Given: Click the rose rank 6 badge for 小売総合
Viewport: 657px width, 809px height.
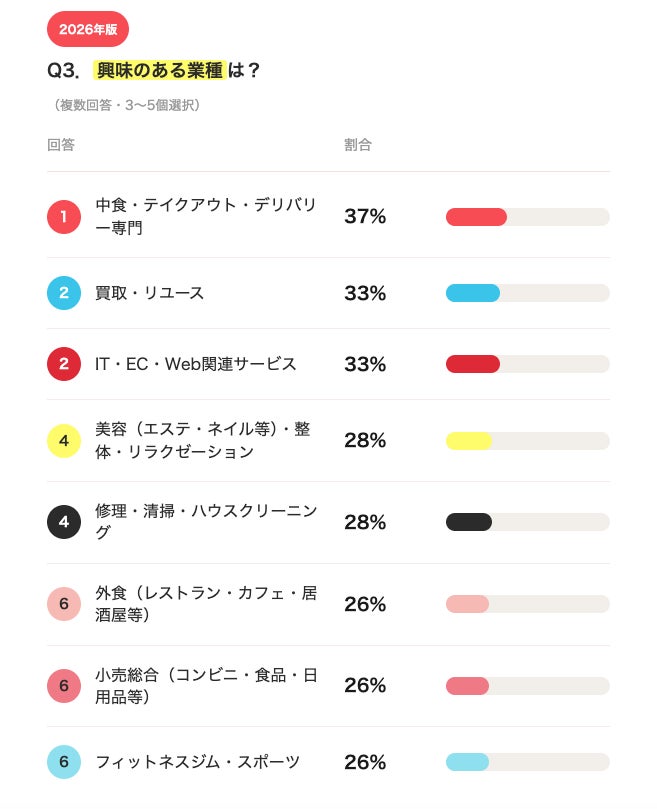Looking at the screenshot, I should (x=64, y=686).
